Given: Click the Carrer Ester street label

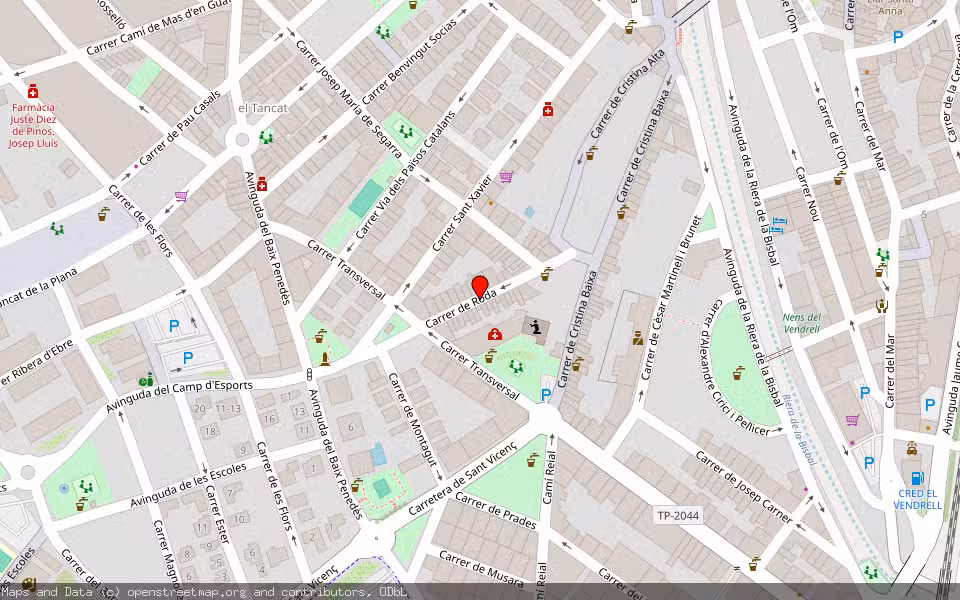Looking at the screenshot, I should pos(217,515).
